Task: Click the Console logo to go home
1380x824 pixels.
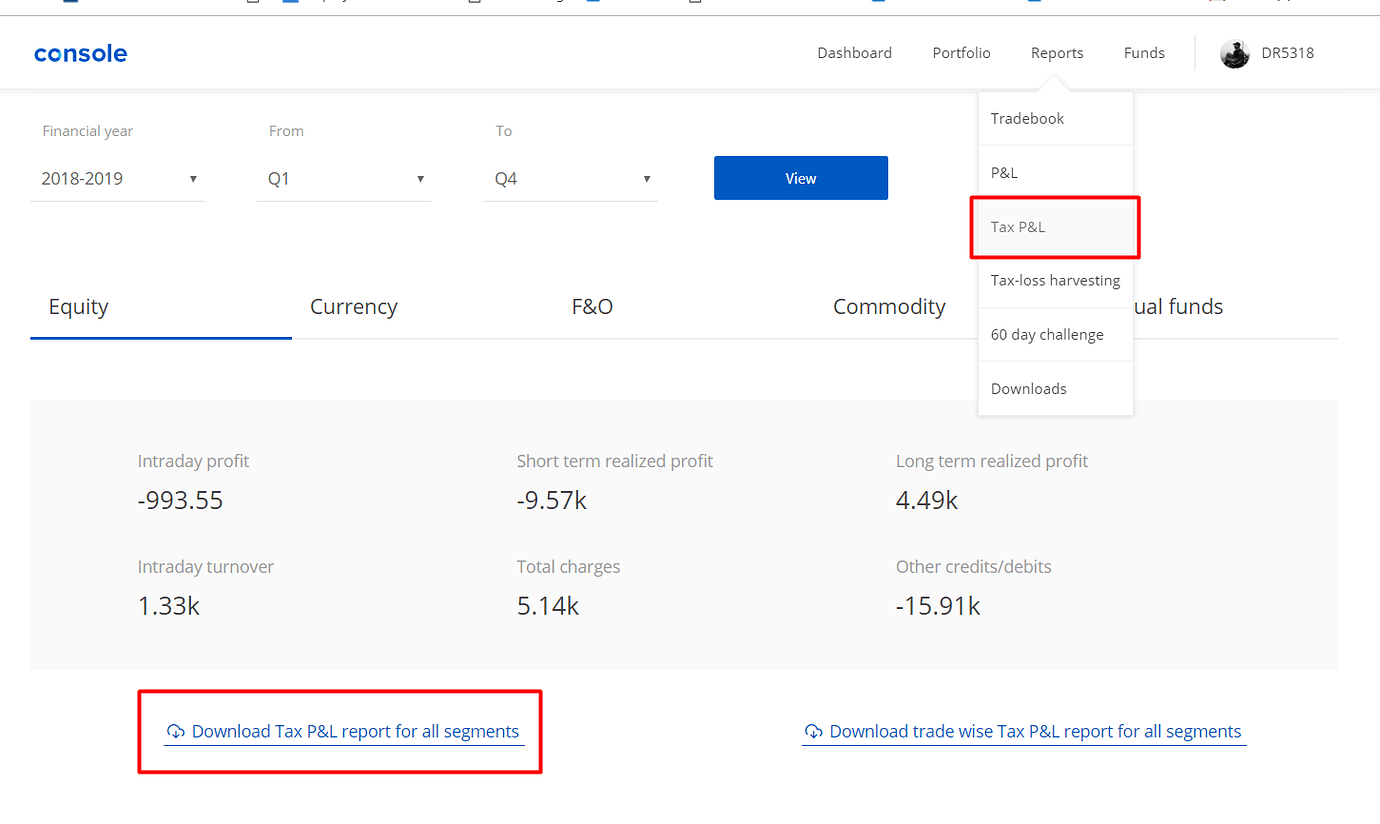Action: pos(80,53)
